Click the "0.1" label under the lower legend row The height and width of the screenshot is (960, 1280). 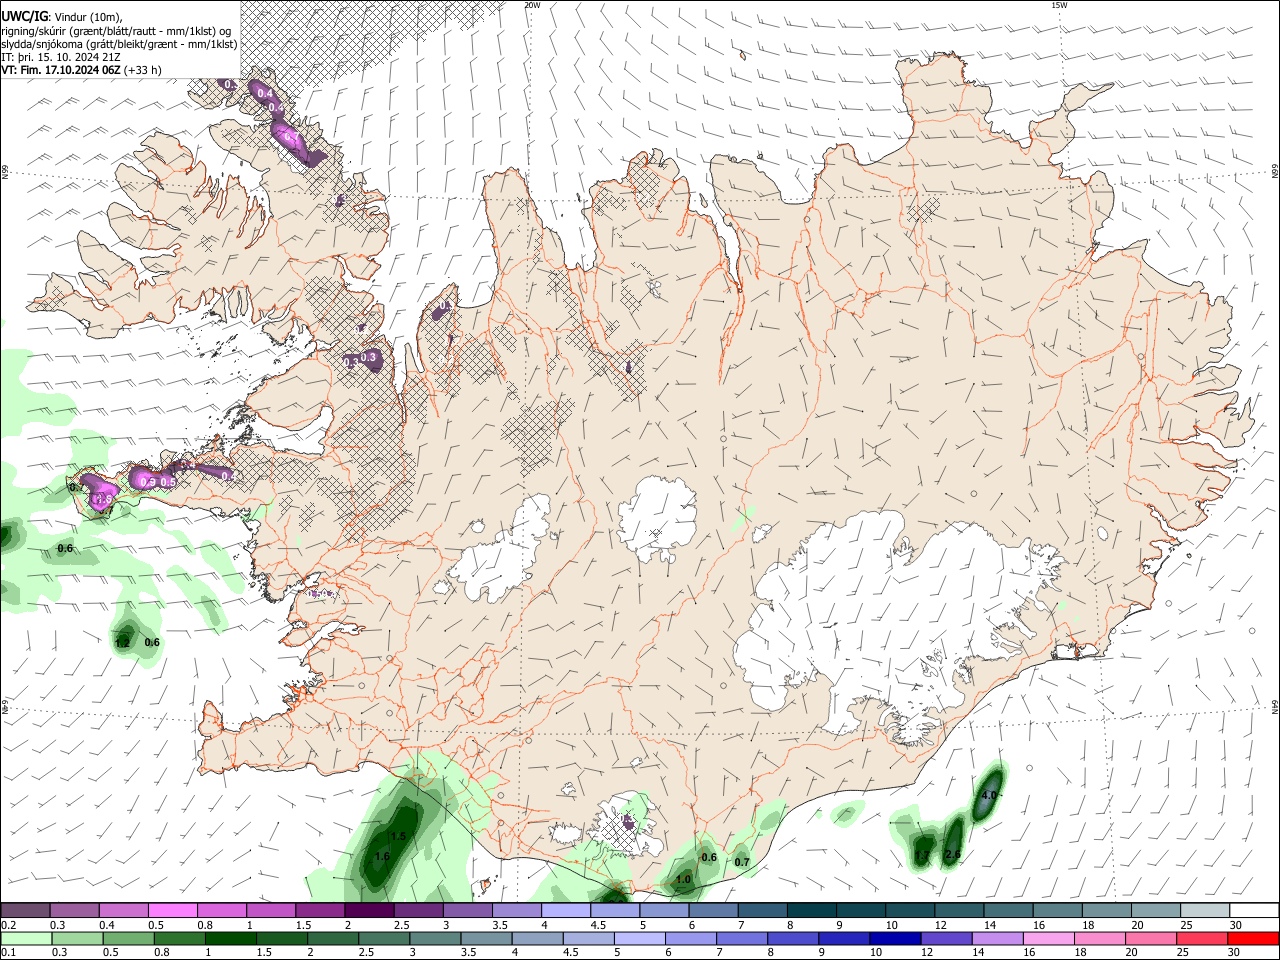8,953
